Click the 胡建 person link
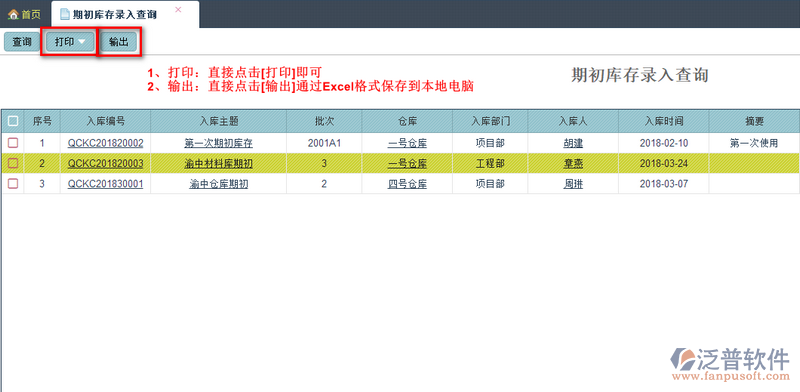 pyautogui.click(x=573, y=143)
